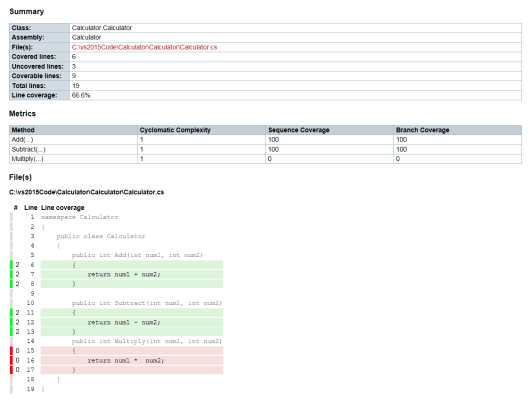Select highlighted line 16 return num1 * num2

[132, 361]
